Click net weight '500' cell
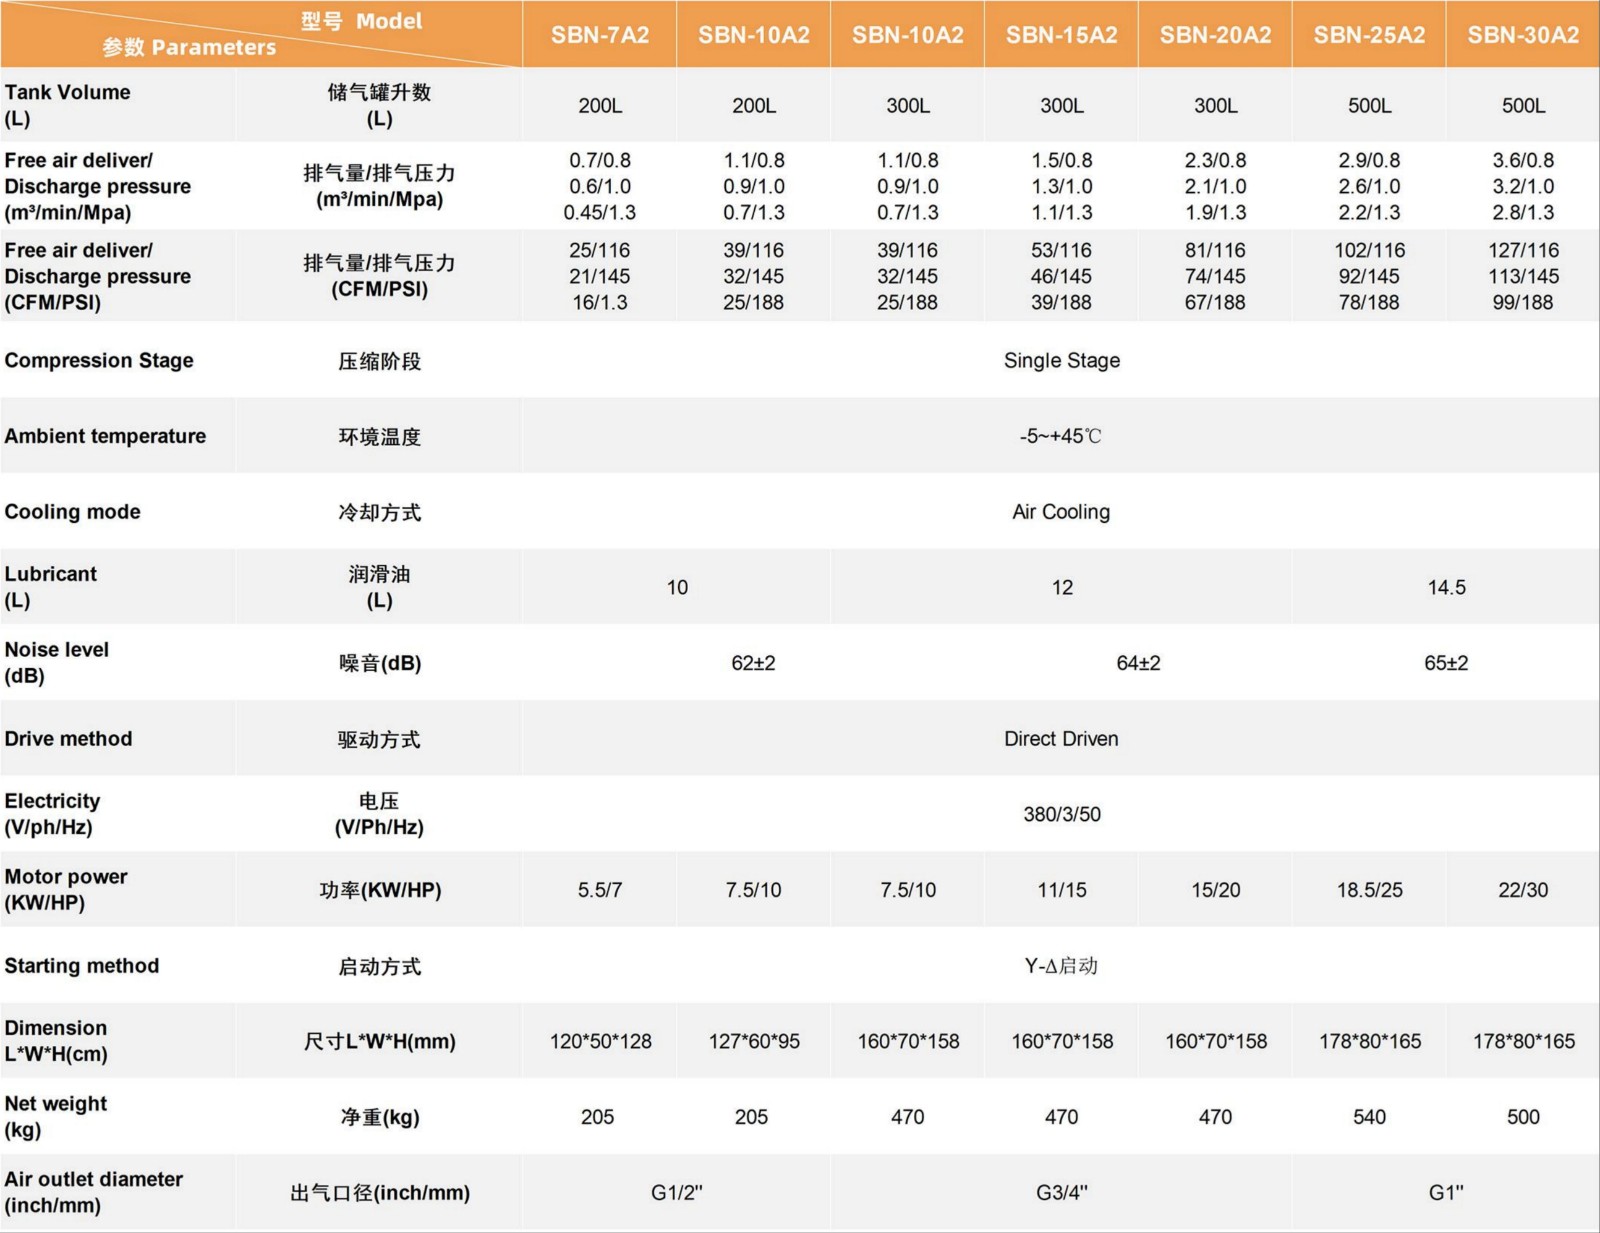This screenshot has width=1600, height=1233. (1523, 1117)
